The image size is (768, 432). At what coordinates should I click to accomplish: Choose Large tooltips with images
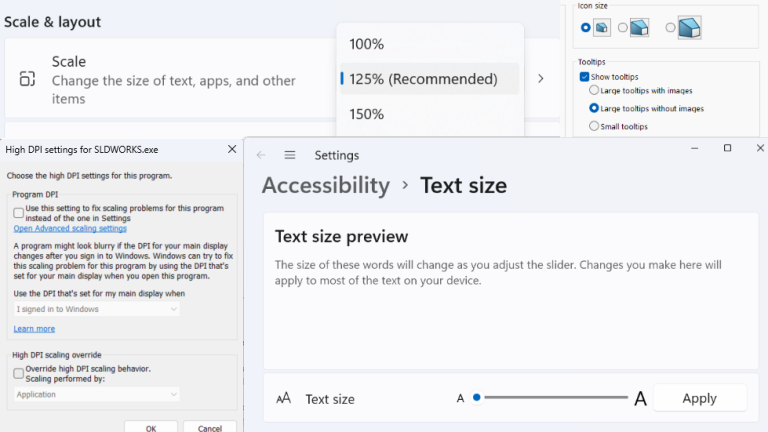[x=594, y=90]
